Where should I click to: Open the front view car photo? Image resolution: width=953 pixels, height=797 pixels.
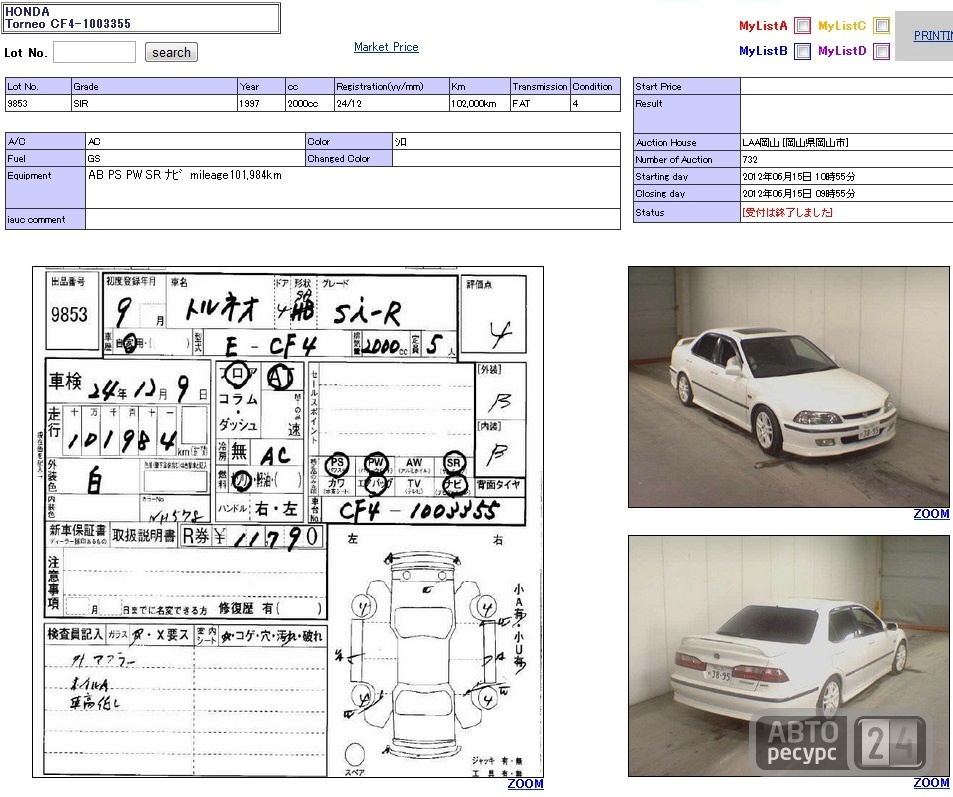(x=788, y=387)
